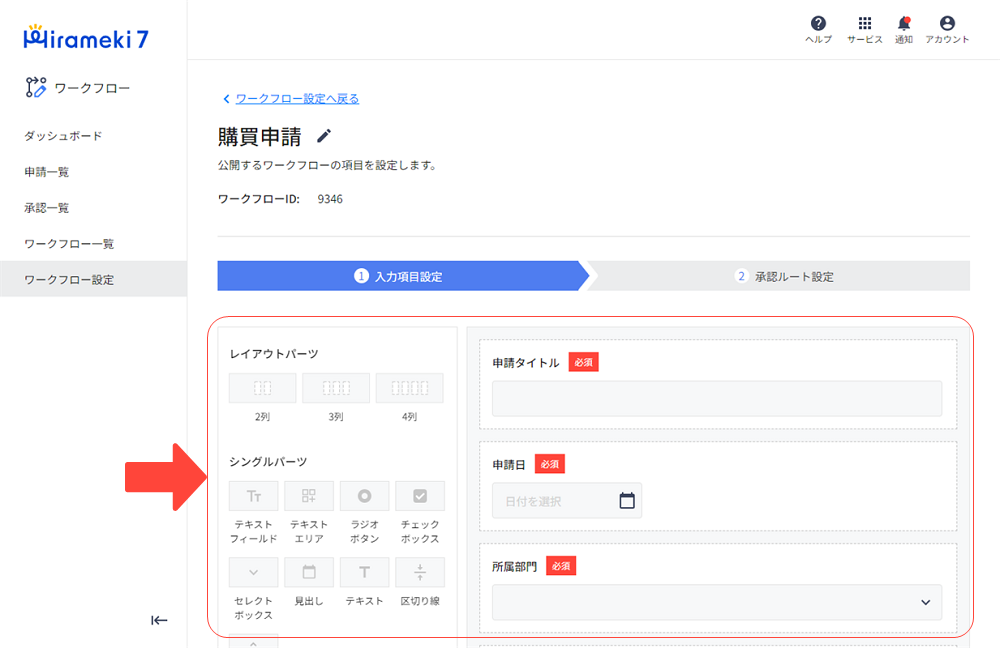
Task: Pick the ラジオボタン single part
Action: tap(364, 495)
